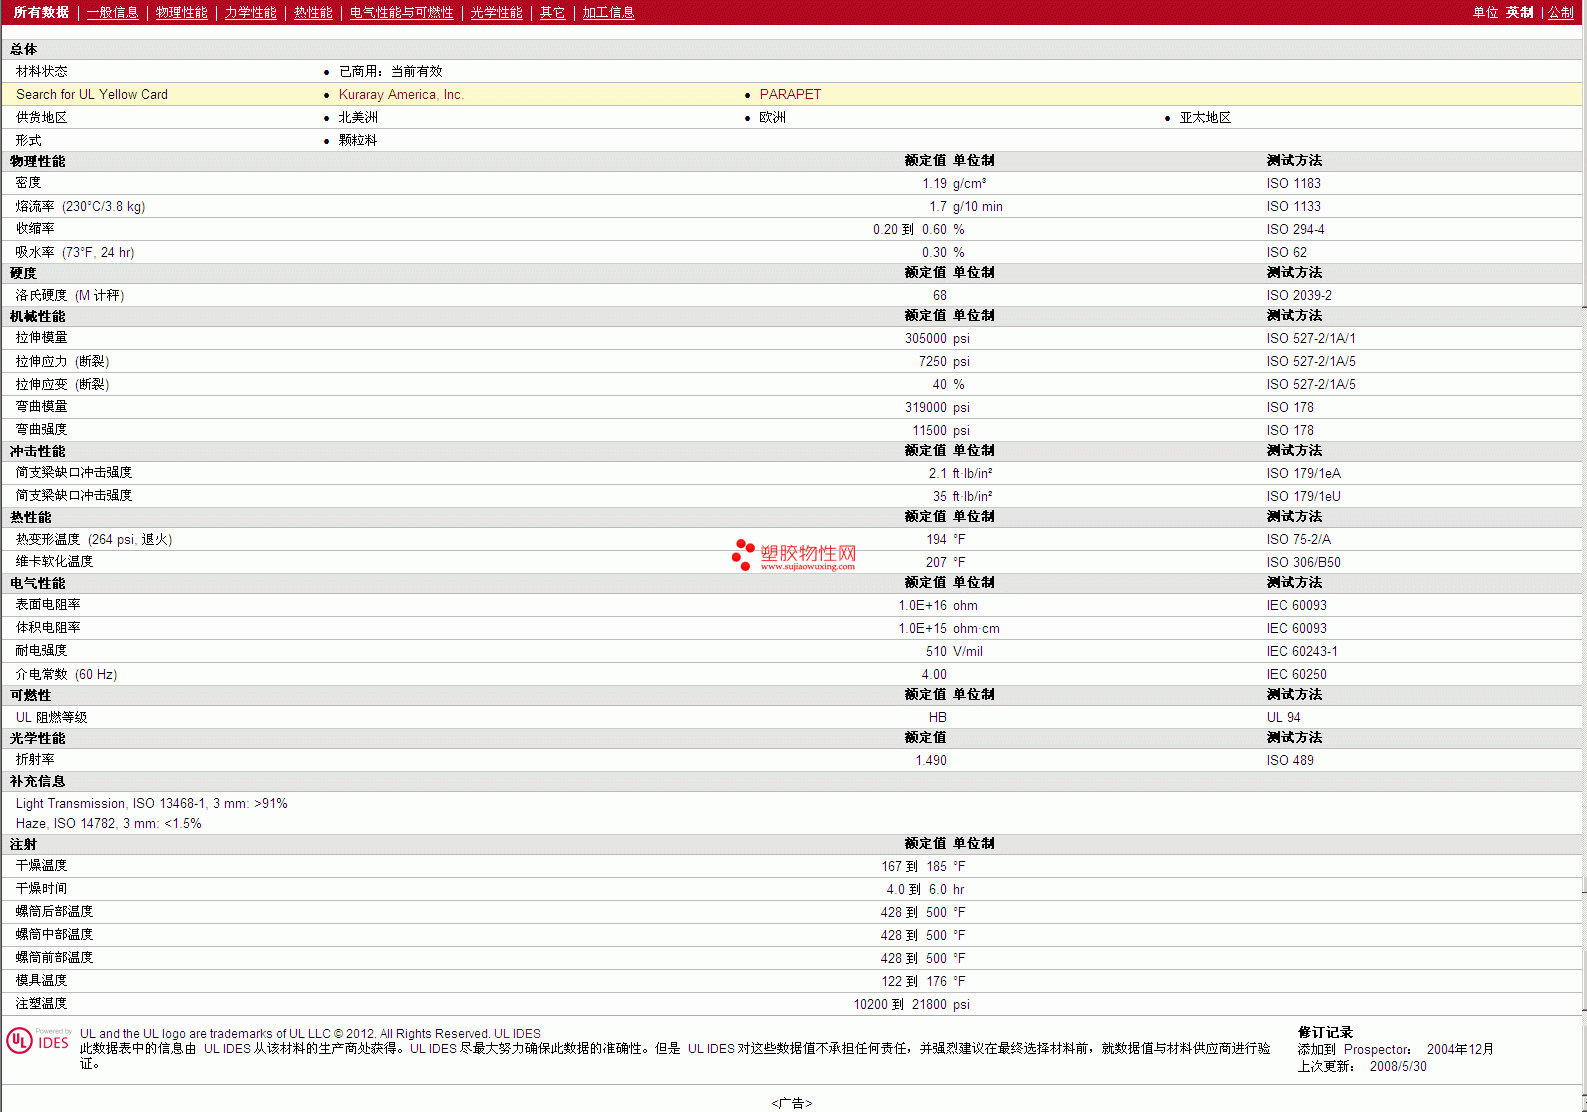Select the 11500 flexural strength value
Image resolution: width=1587 pixels, height=1112 pixels.
coord(929,430)
